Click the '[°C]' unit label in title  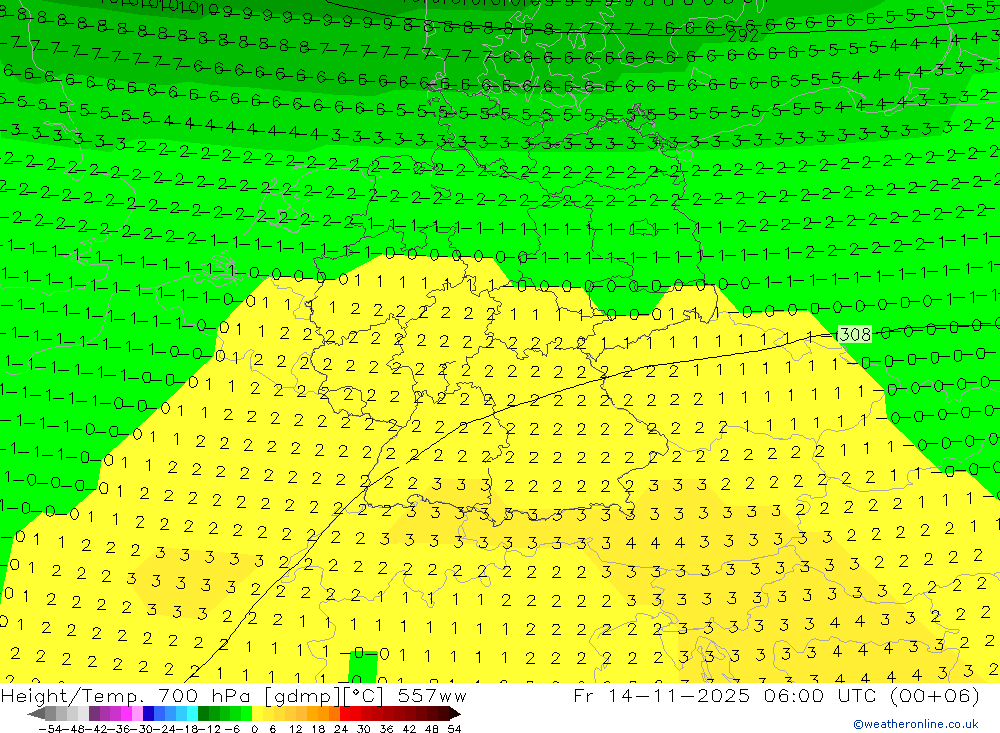(x=364, y=697)
